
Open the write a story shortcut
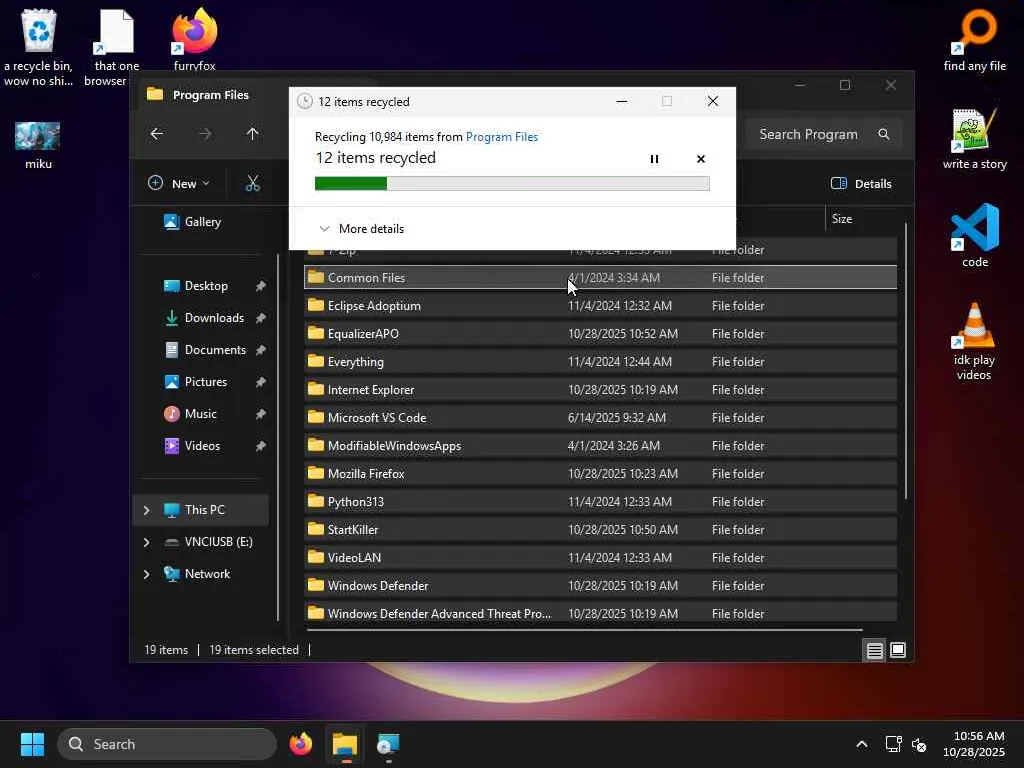click(x=975, y=139)
